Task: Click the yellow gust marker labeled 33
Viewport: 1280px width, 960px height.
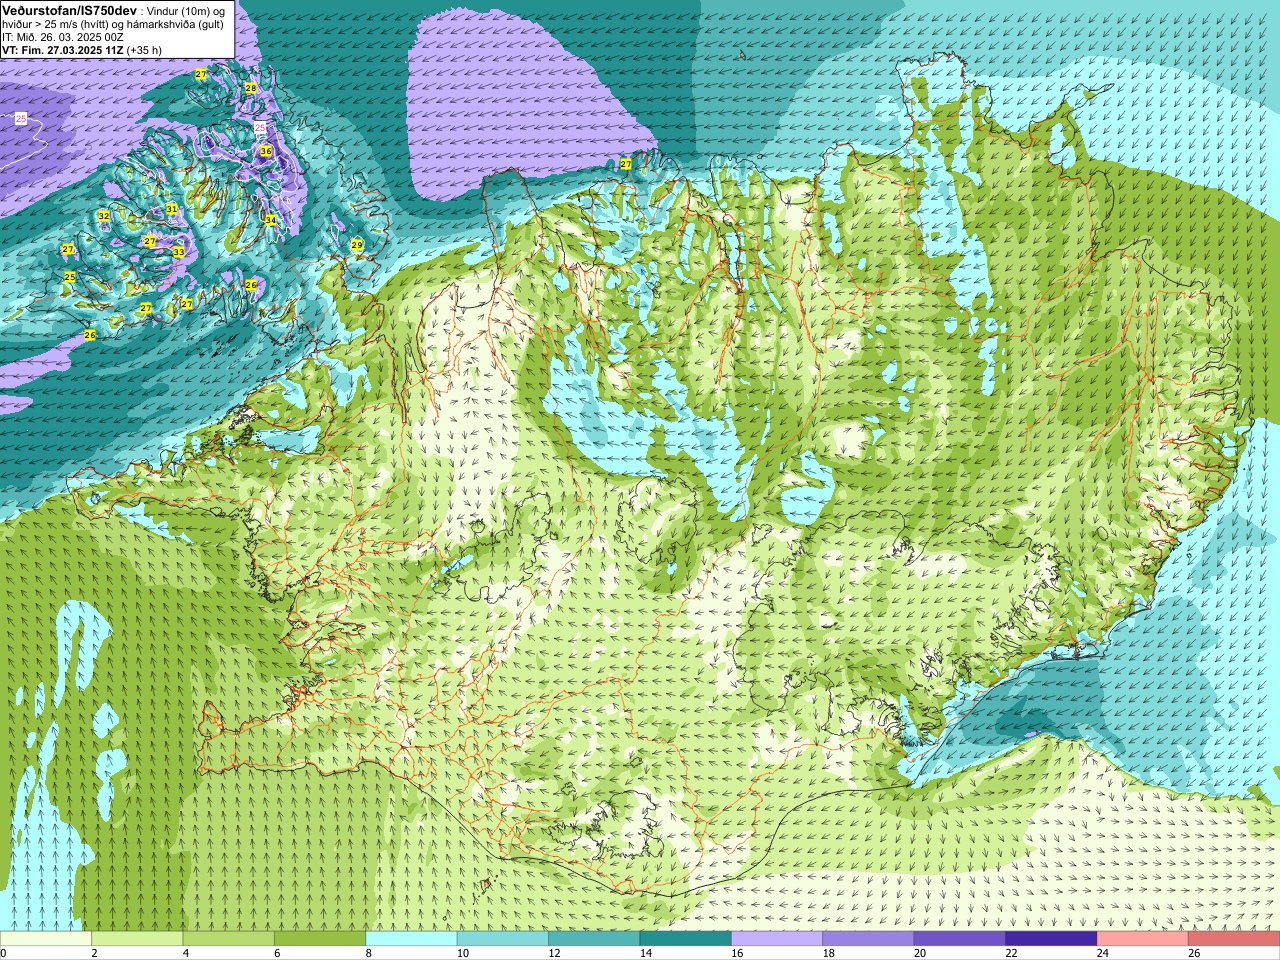Action: pyautogui.click(x=178, y=252)
